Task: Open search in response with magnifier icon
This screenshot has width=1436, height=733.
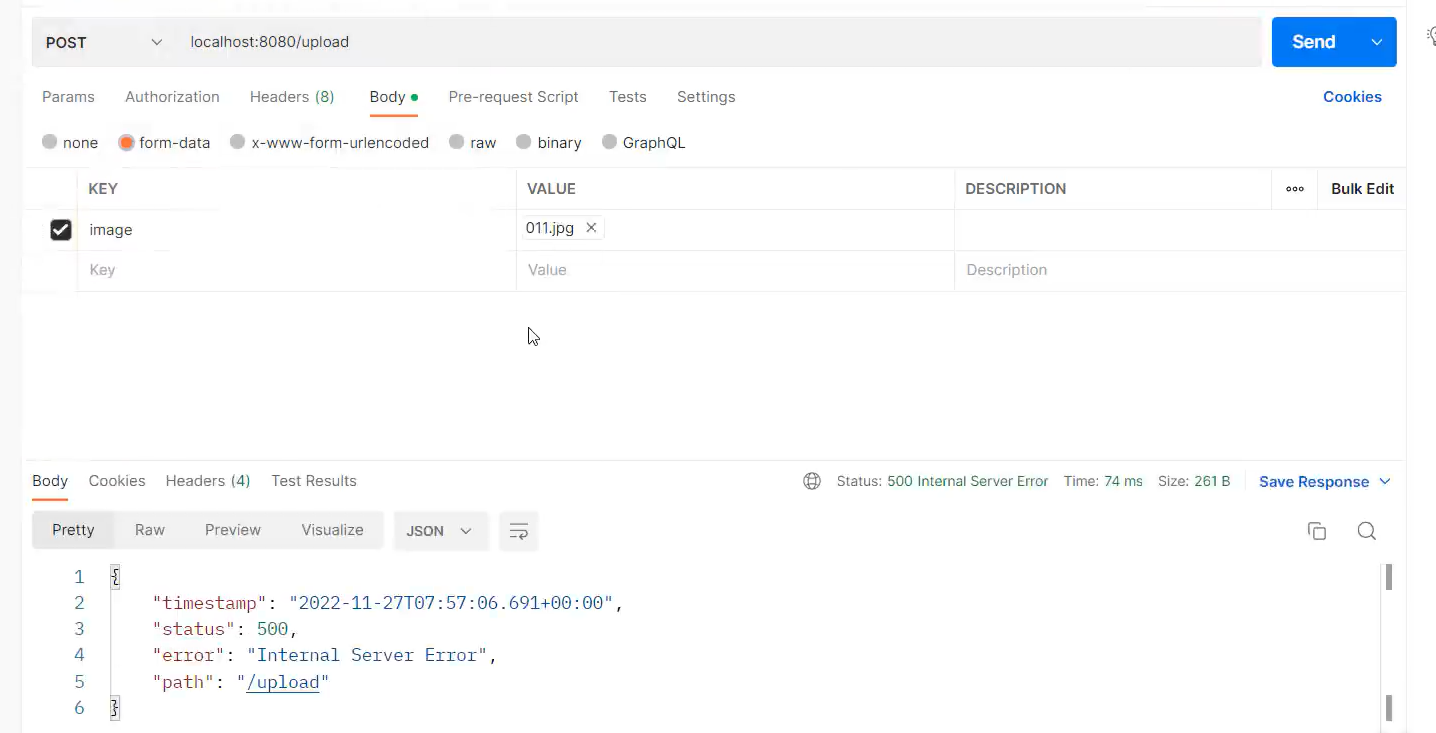Action: [x=1367, y=531]
